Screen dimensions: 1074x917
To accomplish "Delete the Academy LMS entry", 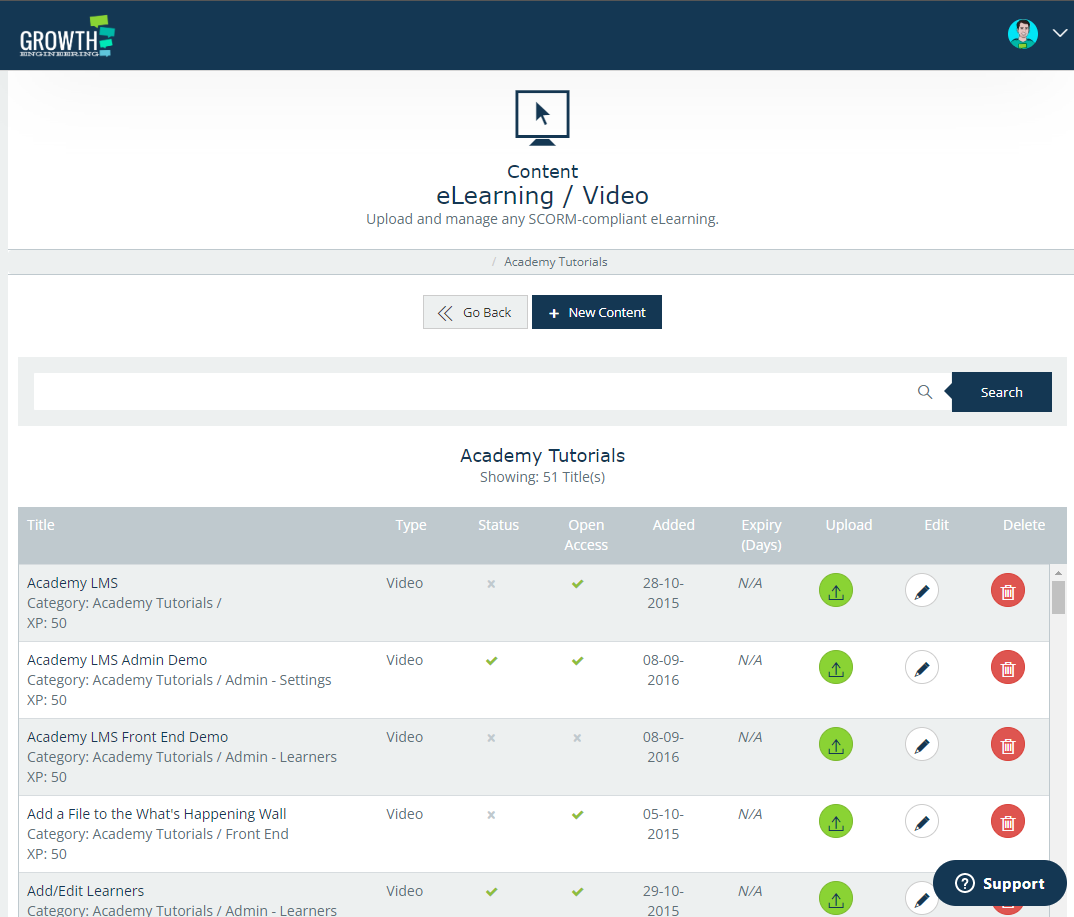I will coord(1008,591).
